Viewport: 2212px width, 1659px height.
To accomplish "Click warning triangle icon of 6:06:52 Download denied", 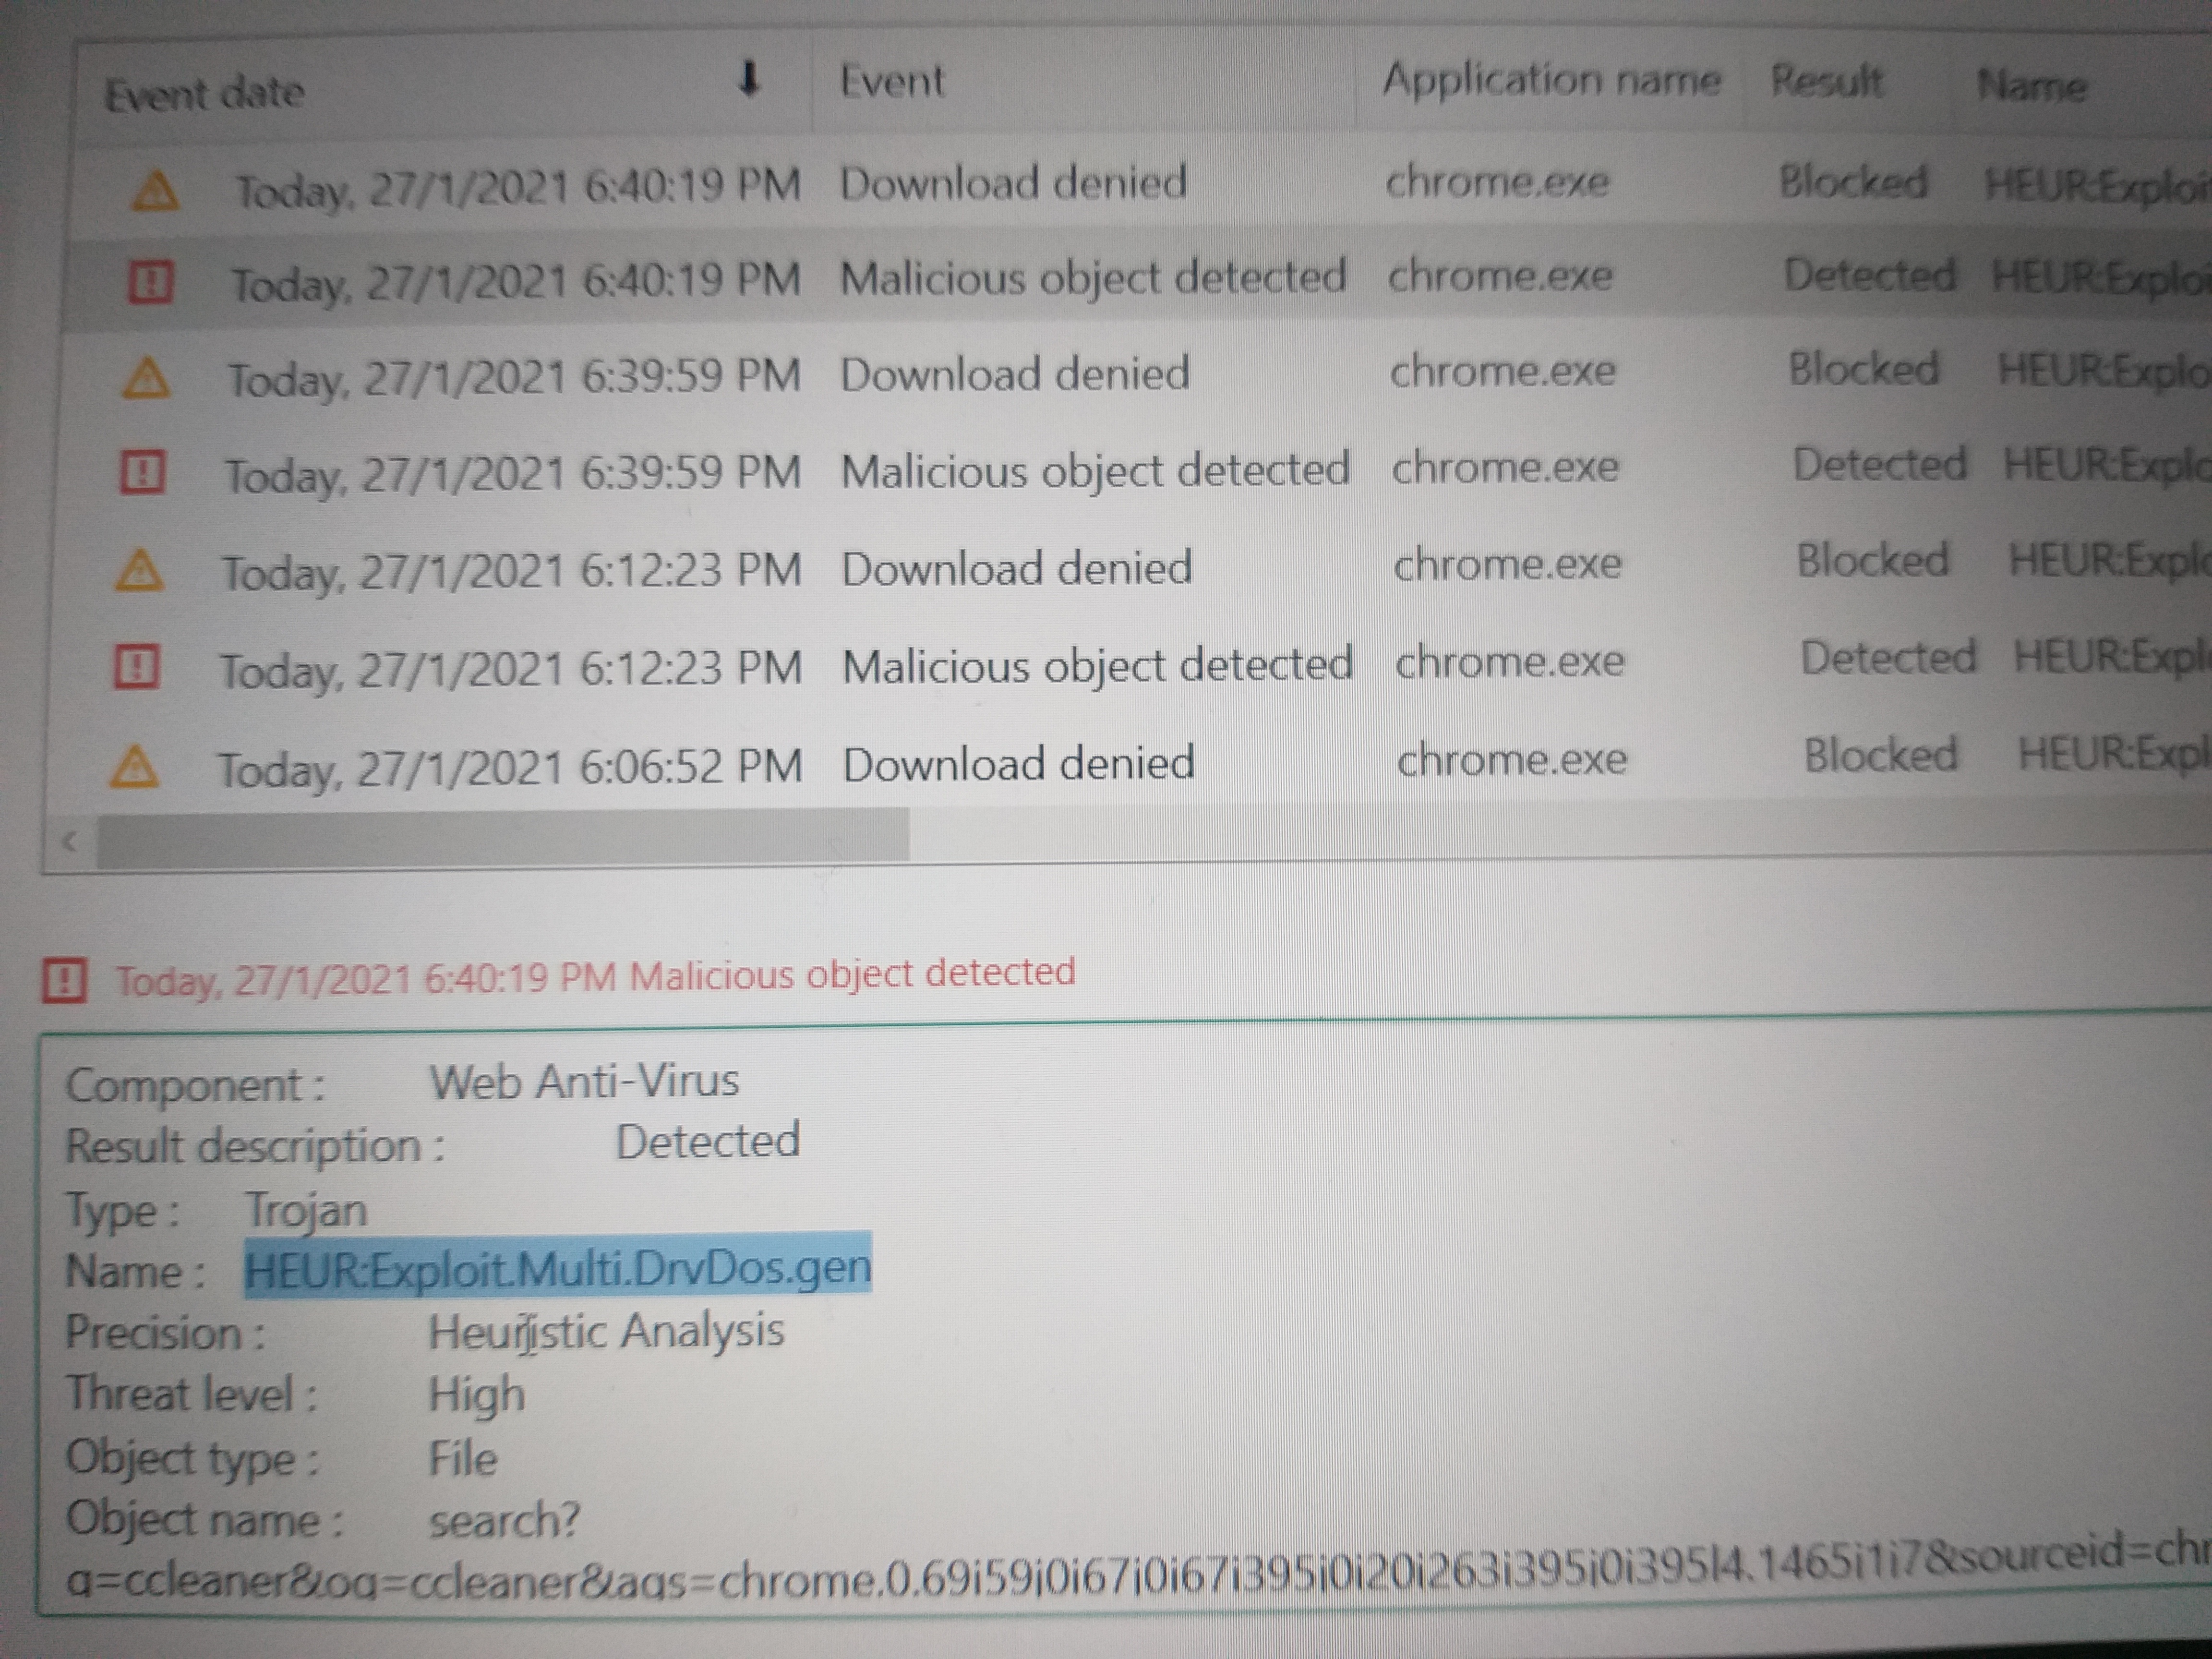I will pyautogui.click(x=134, y=768).
